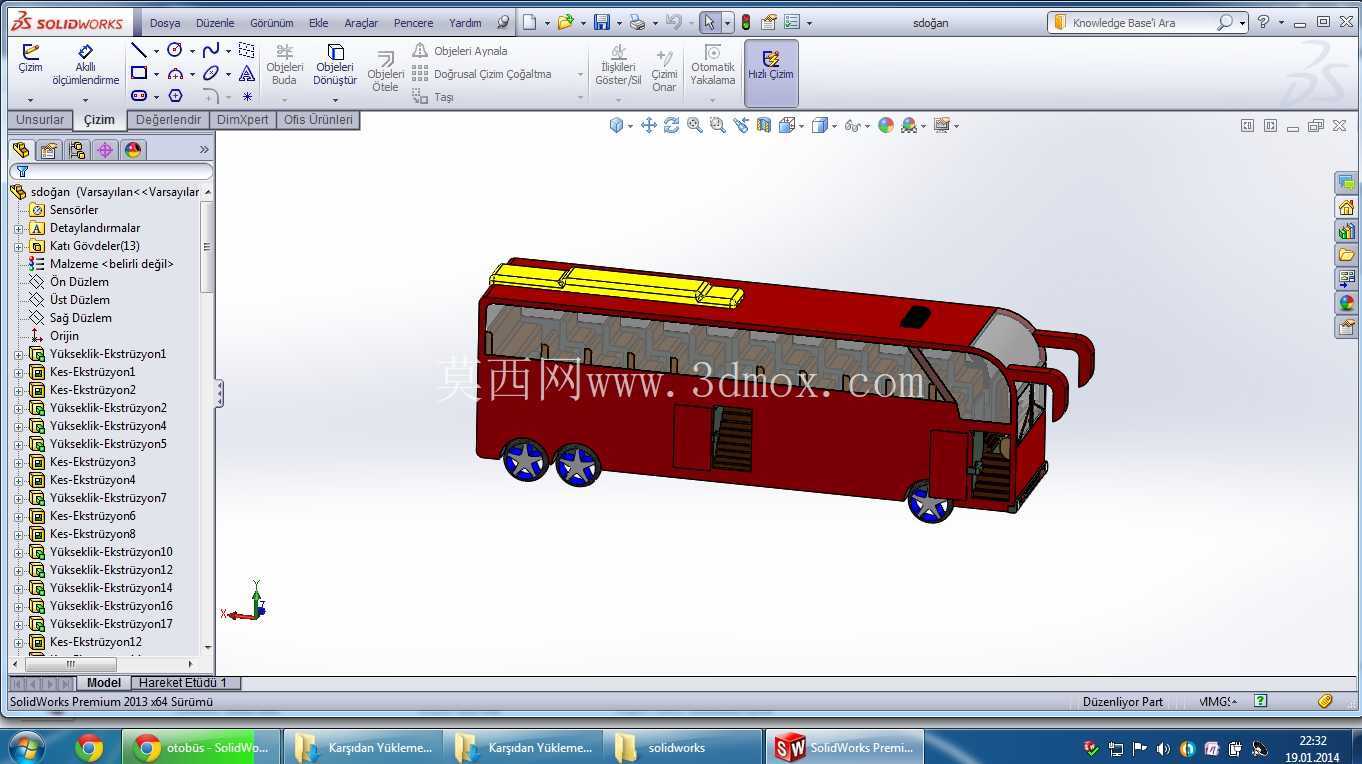Click Doğrusal Çizim Çoğaltma pattern button
Screen dimensions: 1362x764
click(x=482, y=74)
